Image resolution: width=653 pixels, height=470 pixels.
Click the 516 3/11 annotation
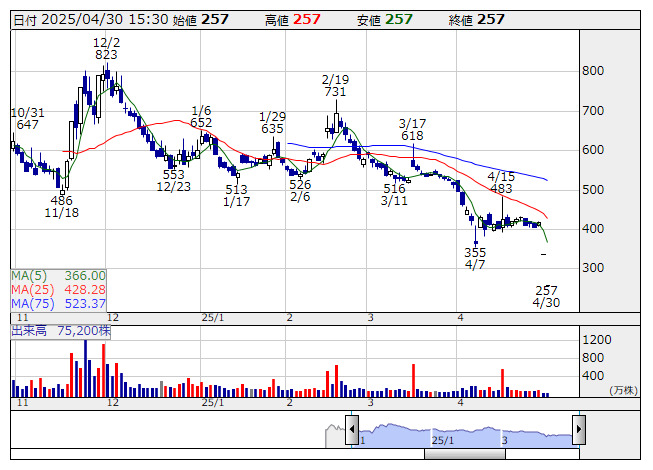click(x=394, y=194)
